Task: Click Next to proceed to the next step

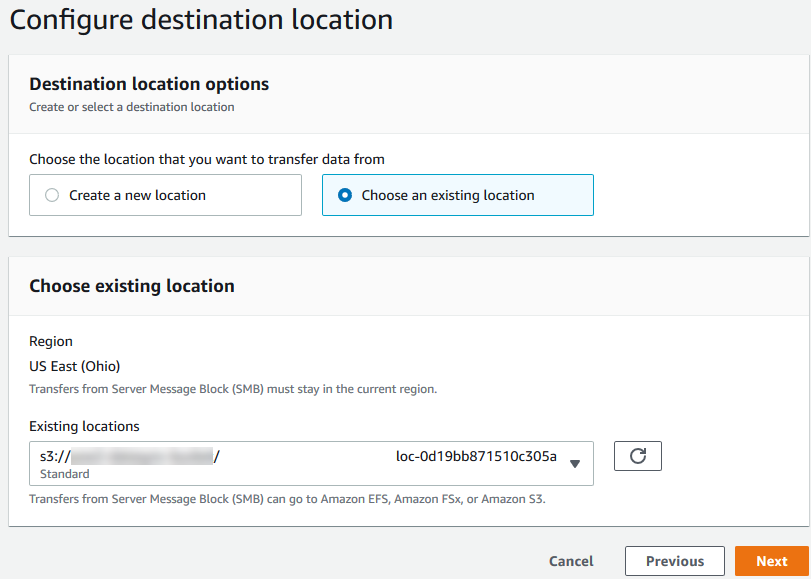Action: tap(771, 561)
